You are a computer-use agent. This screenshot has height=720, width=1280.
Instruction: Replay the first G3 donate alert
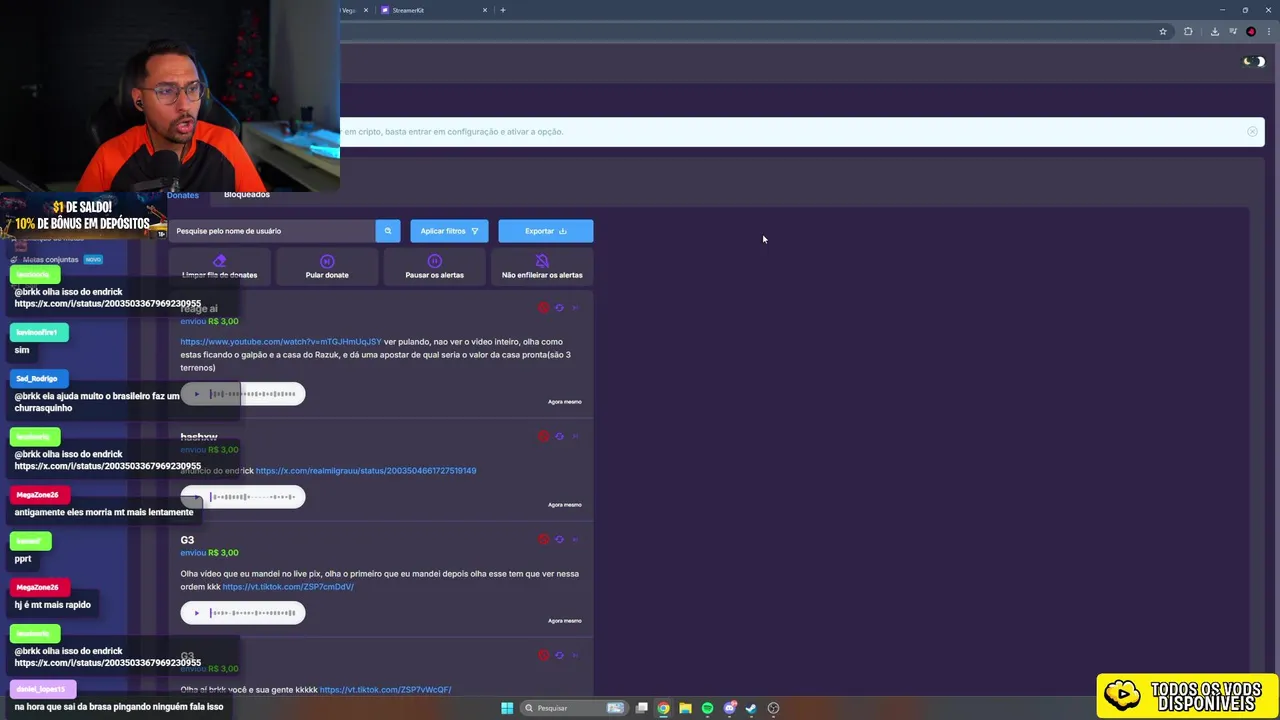pyautogui.click(x=560, y=540)
